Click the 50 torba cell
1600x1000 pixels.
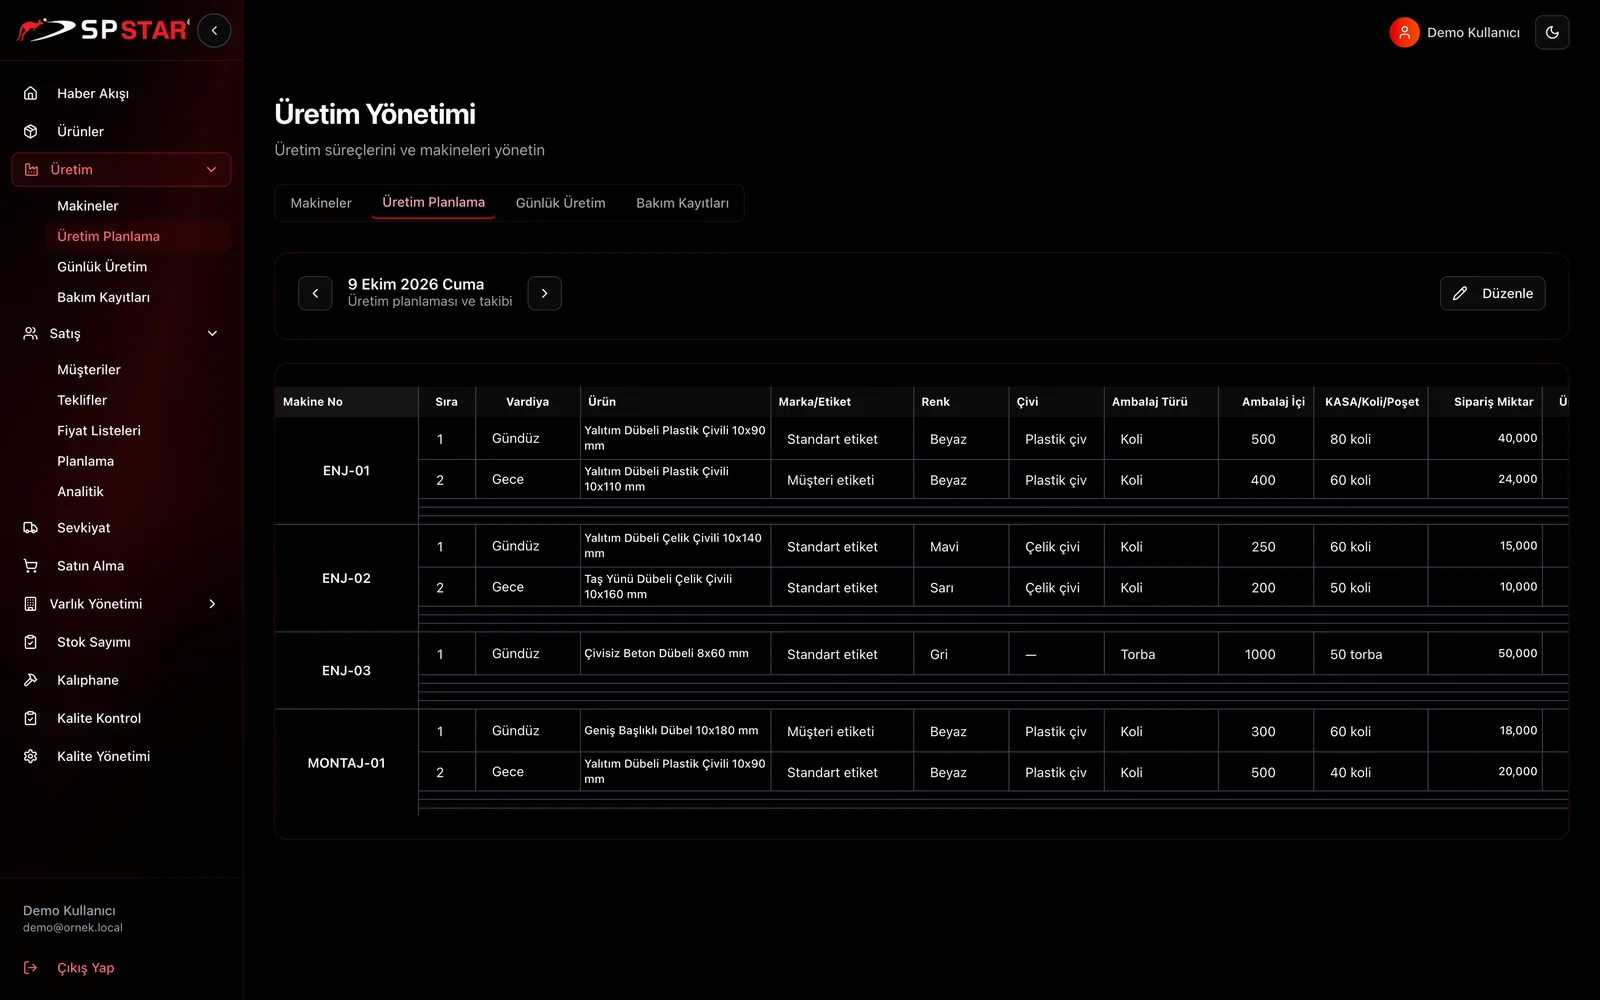click(x=1370, y=654)
